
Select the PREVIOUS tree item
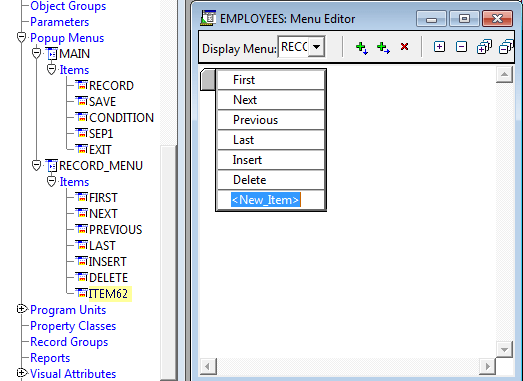(x=115, y=230)
